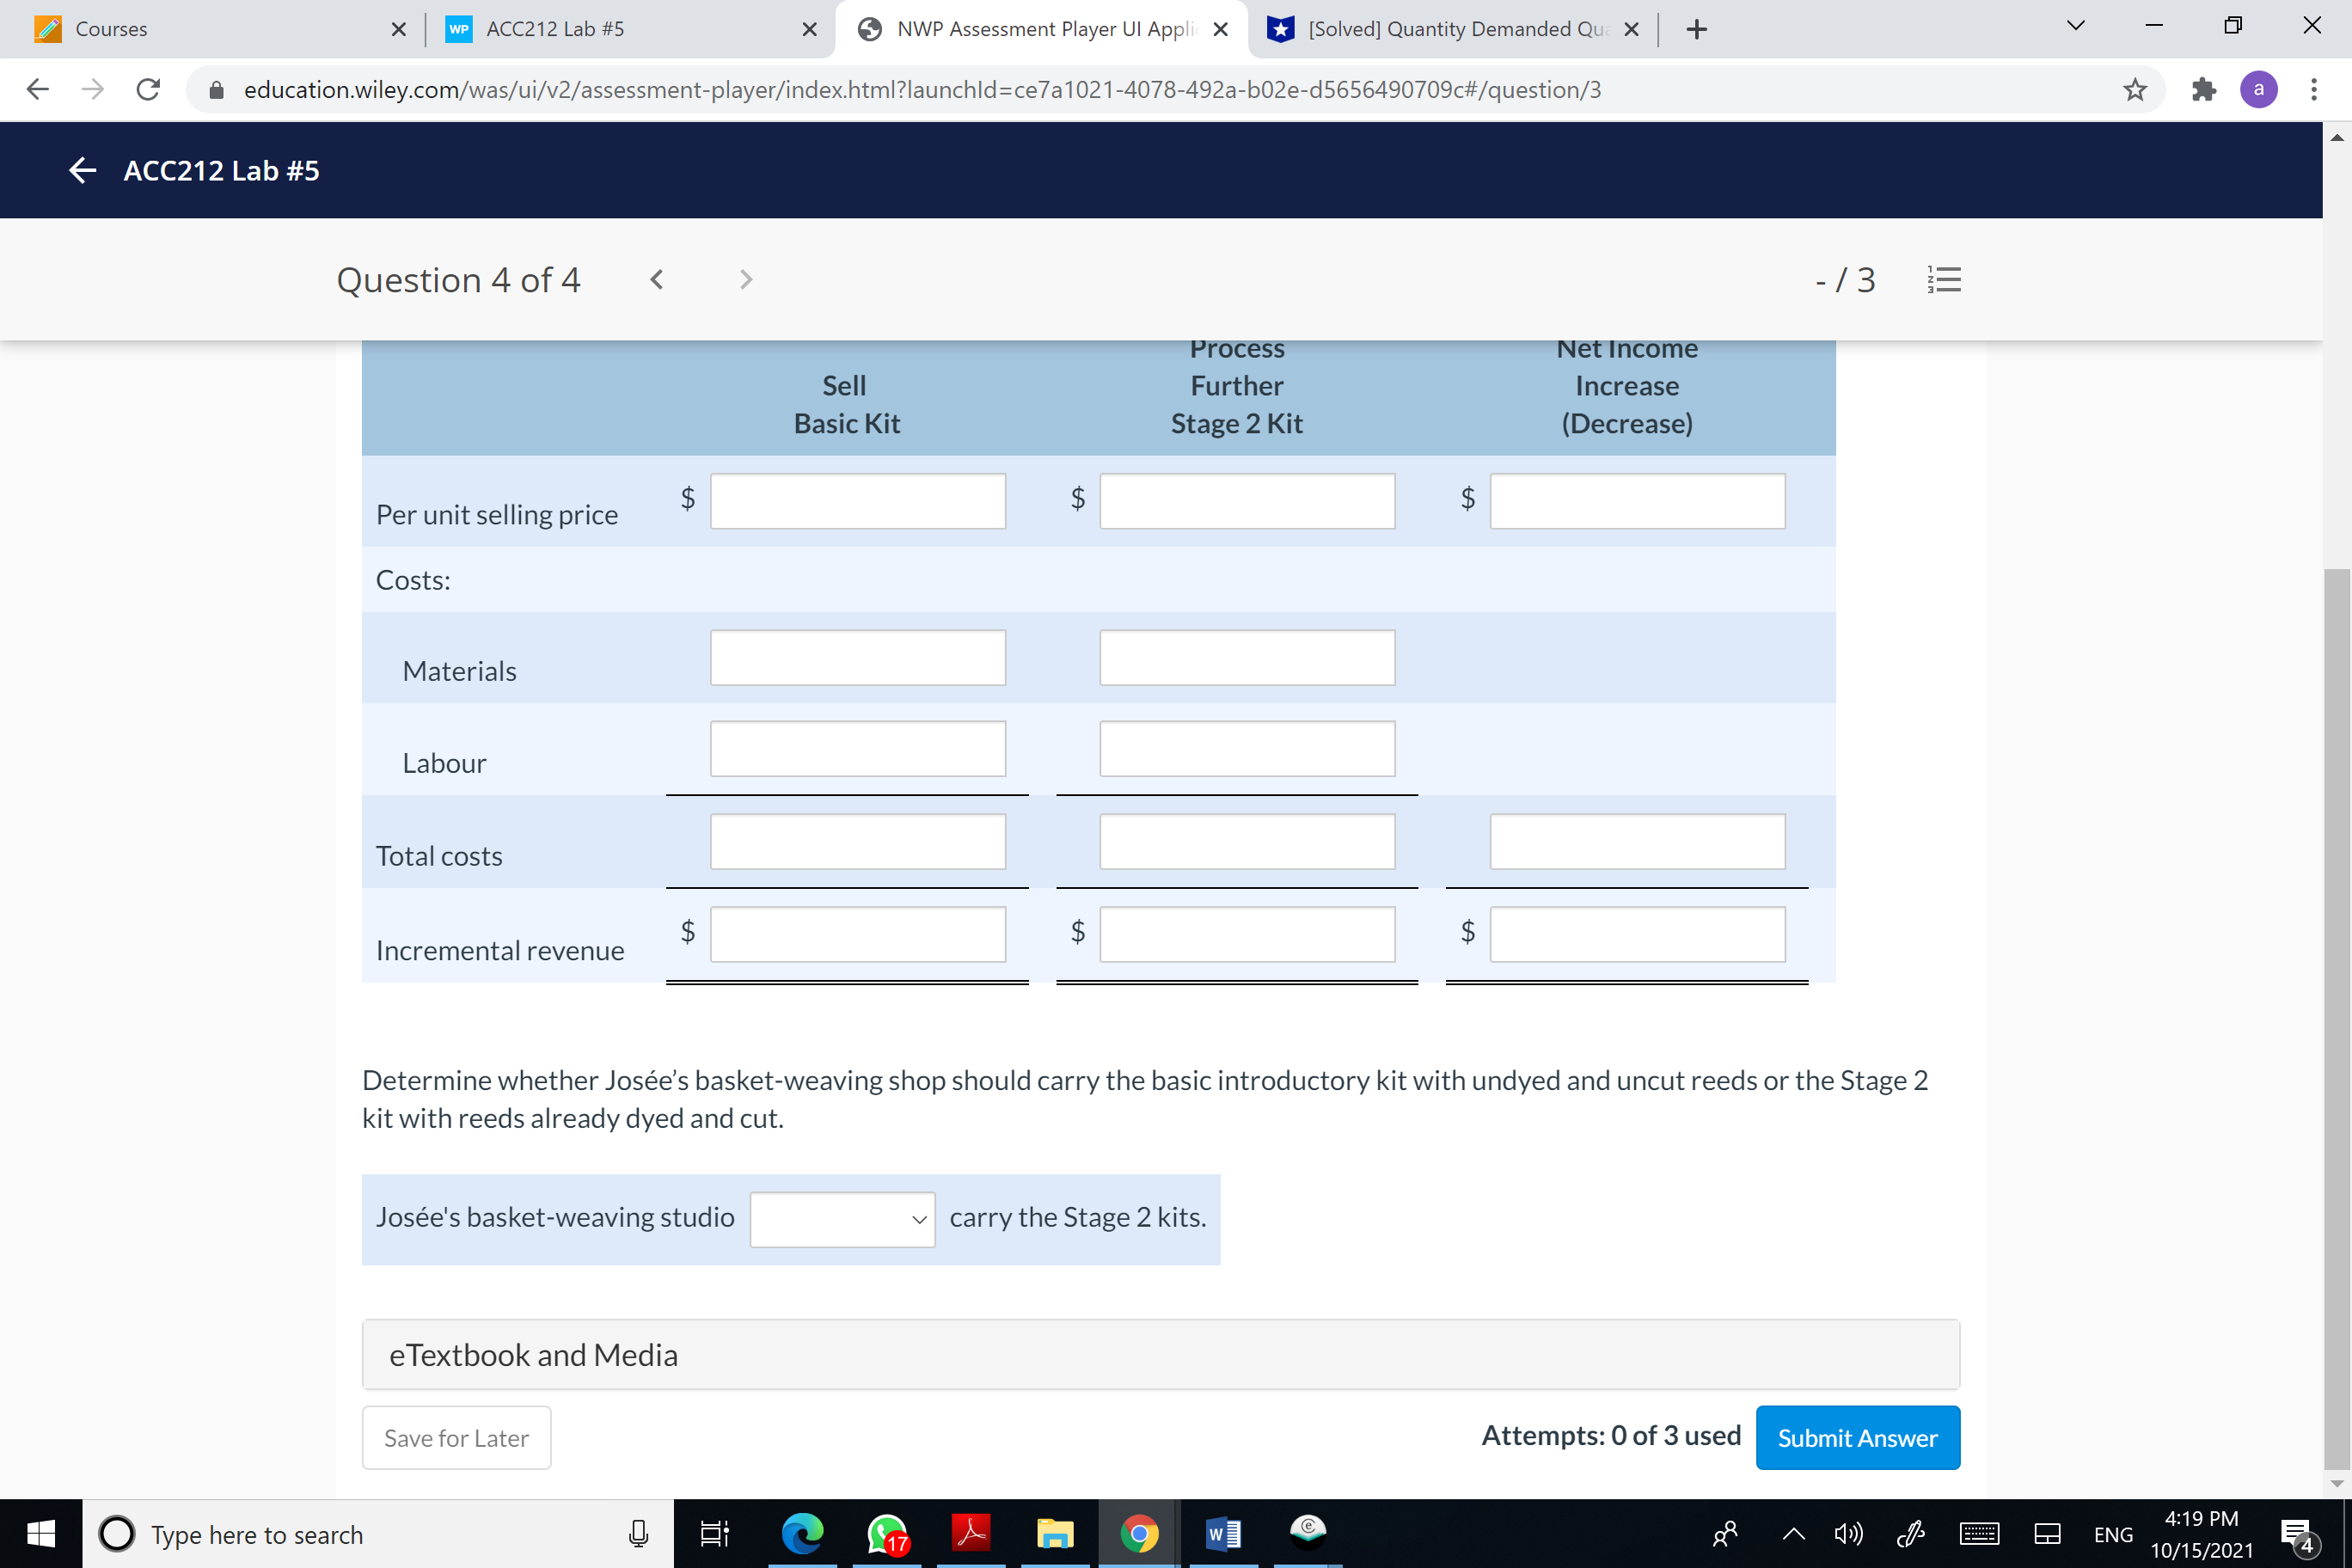Go to the next question arrow
2352x1568 pixels.
click(x=745, y=279)
